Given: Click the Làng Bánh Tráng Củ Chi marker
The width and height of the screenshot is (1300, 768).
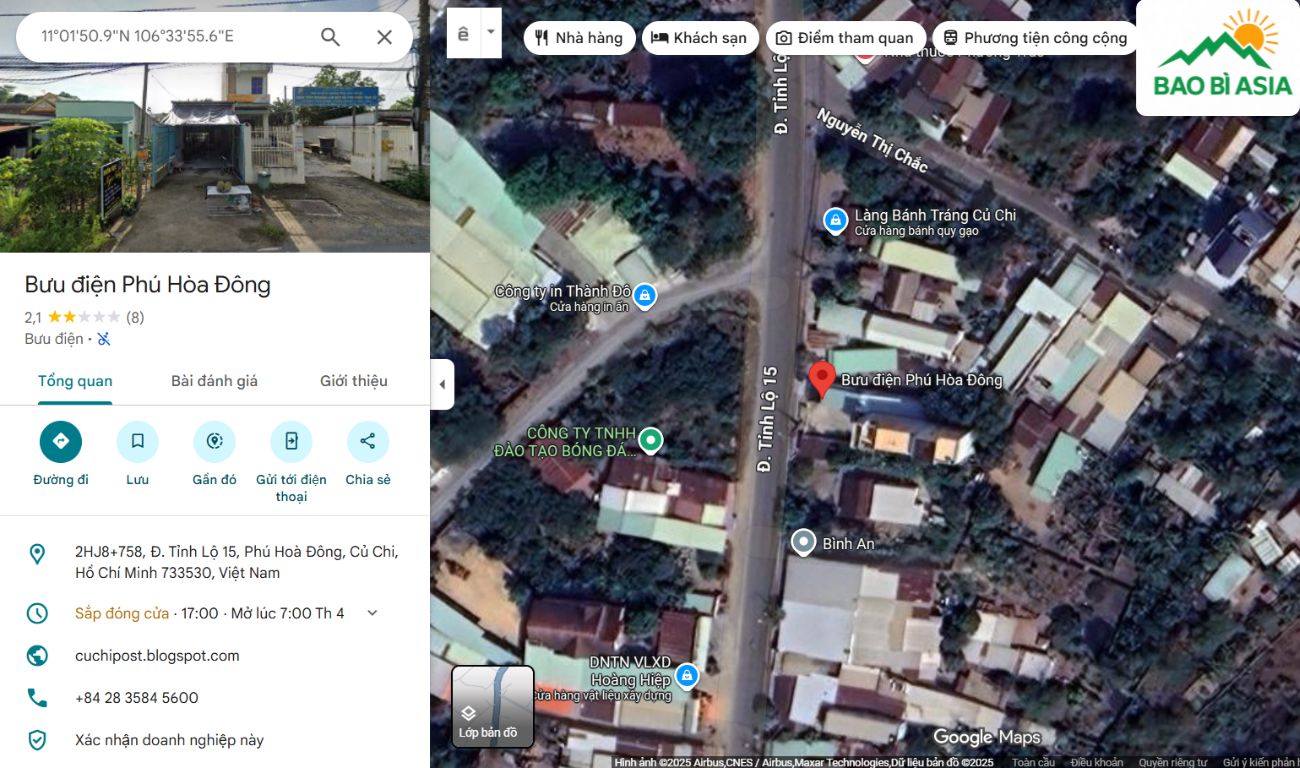Looking at the screenshot, I should coord(836,220).
